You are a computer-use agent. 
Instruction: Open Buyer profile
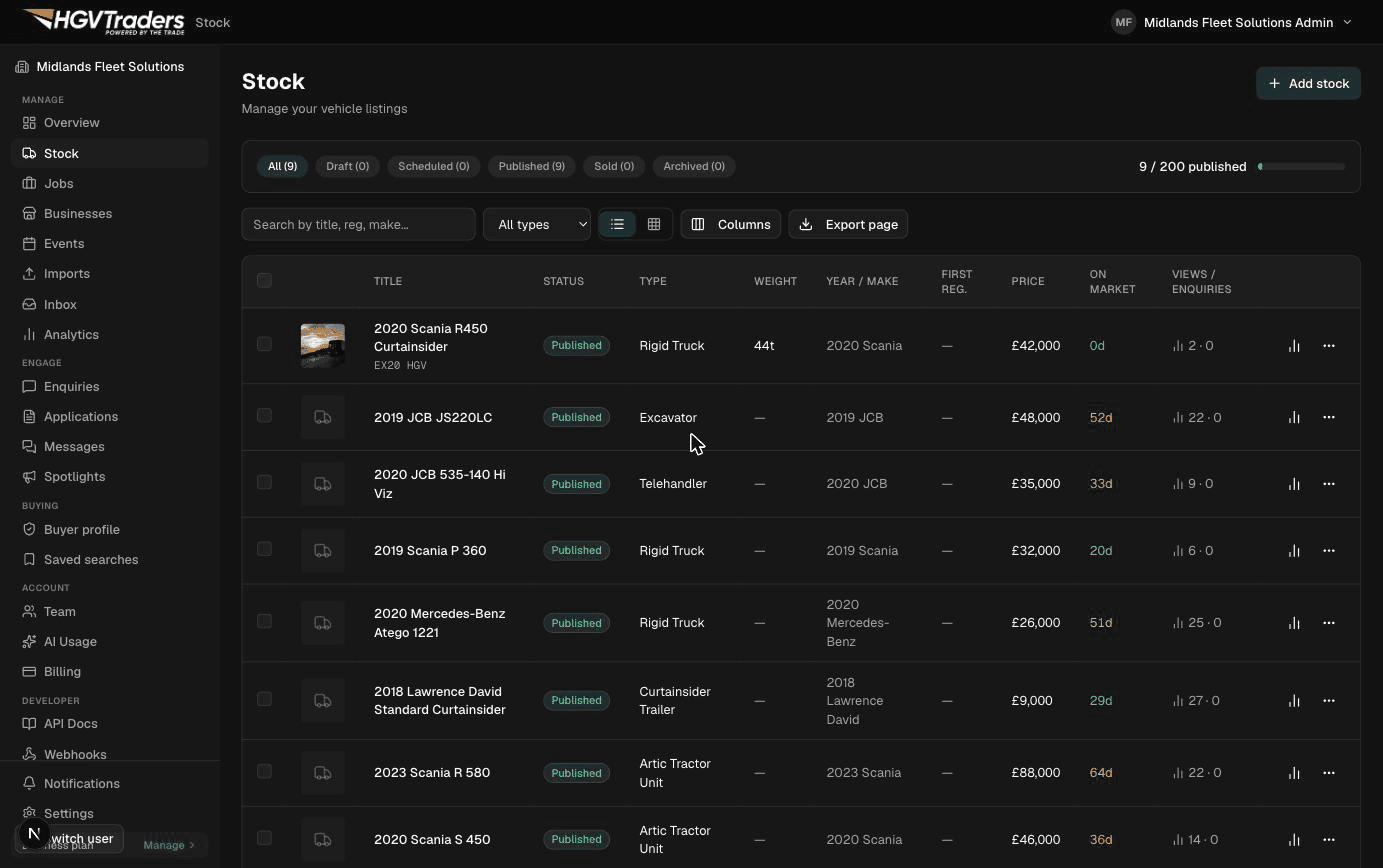coord(110,529)
